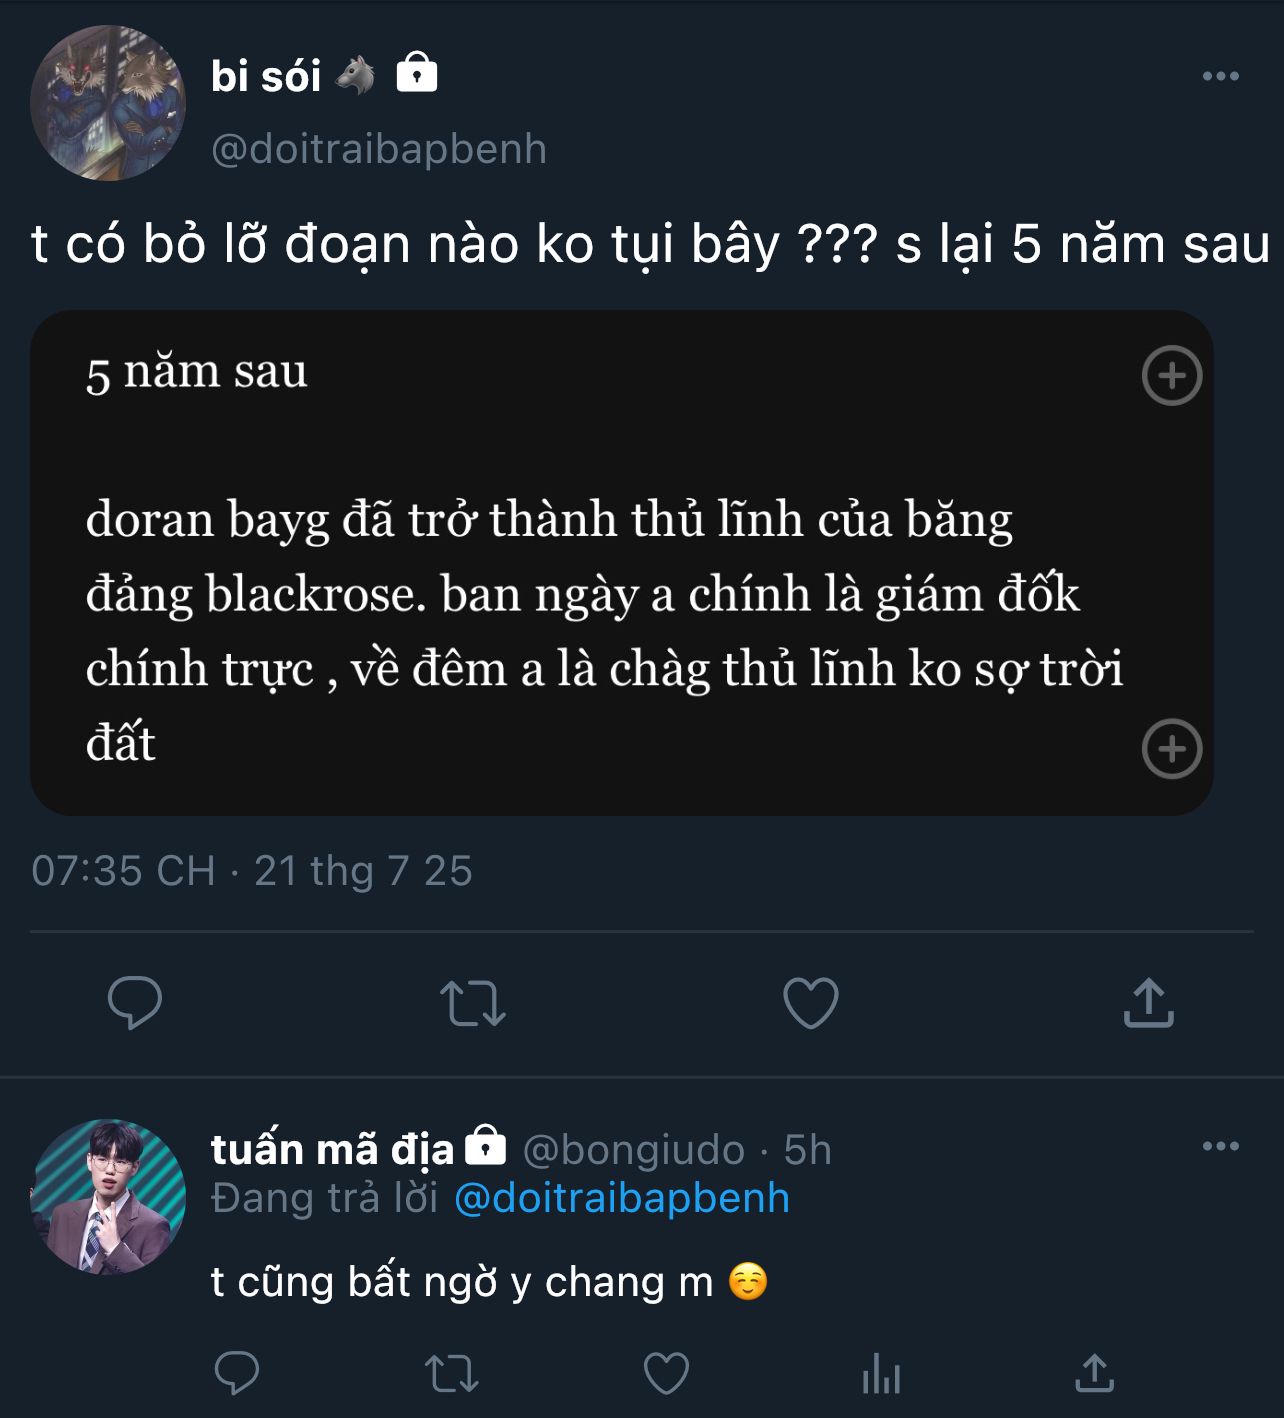Open more options on tuấn mã địa's reply

point(1220,1146)
